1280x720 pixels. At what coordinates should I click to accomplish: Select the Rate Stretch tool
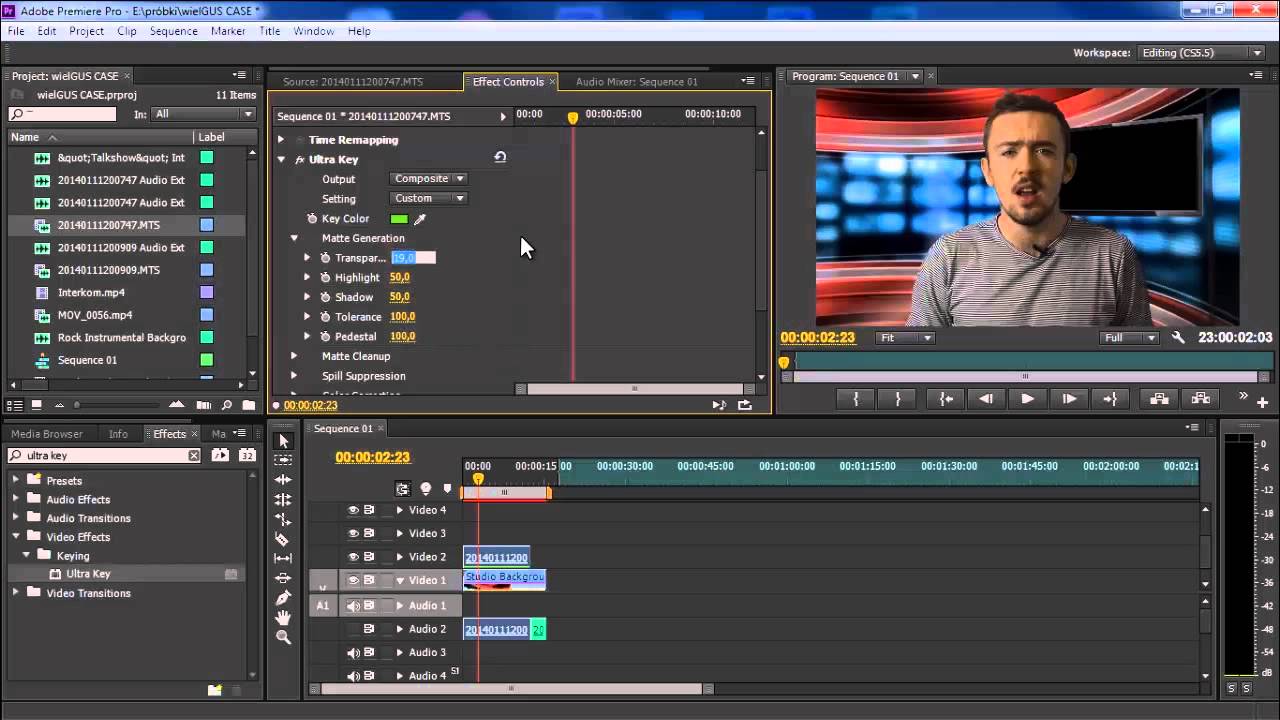[283, 519]
